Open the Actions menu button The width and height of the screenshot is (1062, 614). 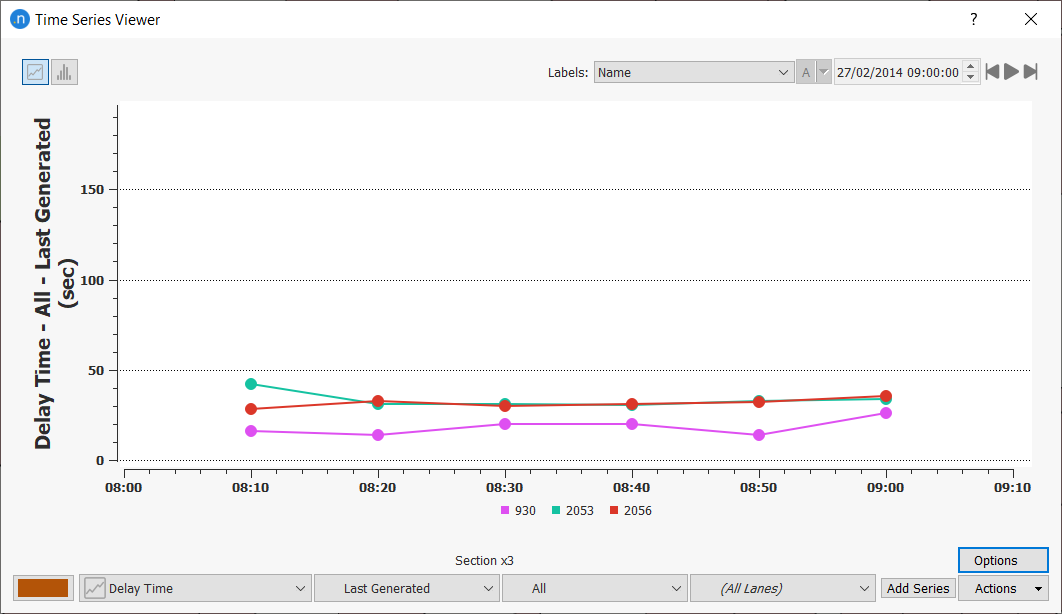[1003, 588]
